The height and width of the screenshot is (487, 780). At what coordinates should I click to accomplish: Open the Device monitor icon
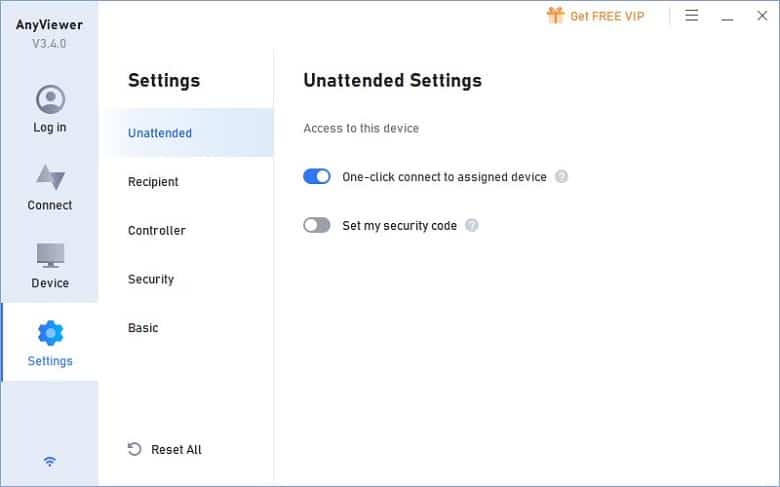(50, 255)
